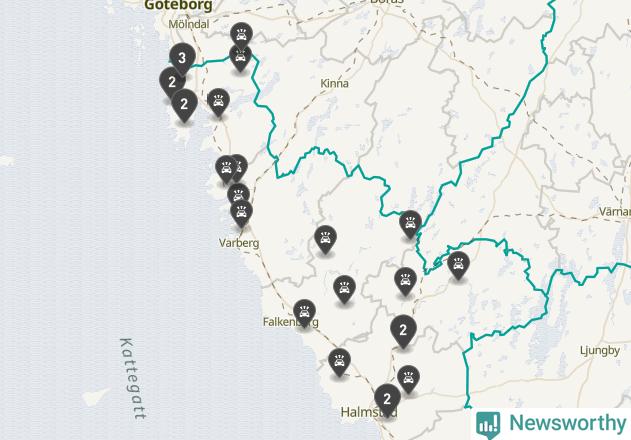Click the Ljungby town label
Image resolution: width=631 pixels, height=440 pixels.
tap(600, 351)
